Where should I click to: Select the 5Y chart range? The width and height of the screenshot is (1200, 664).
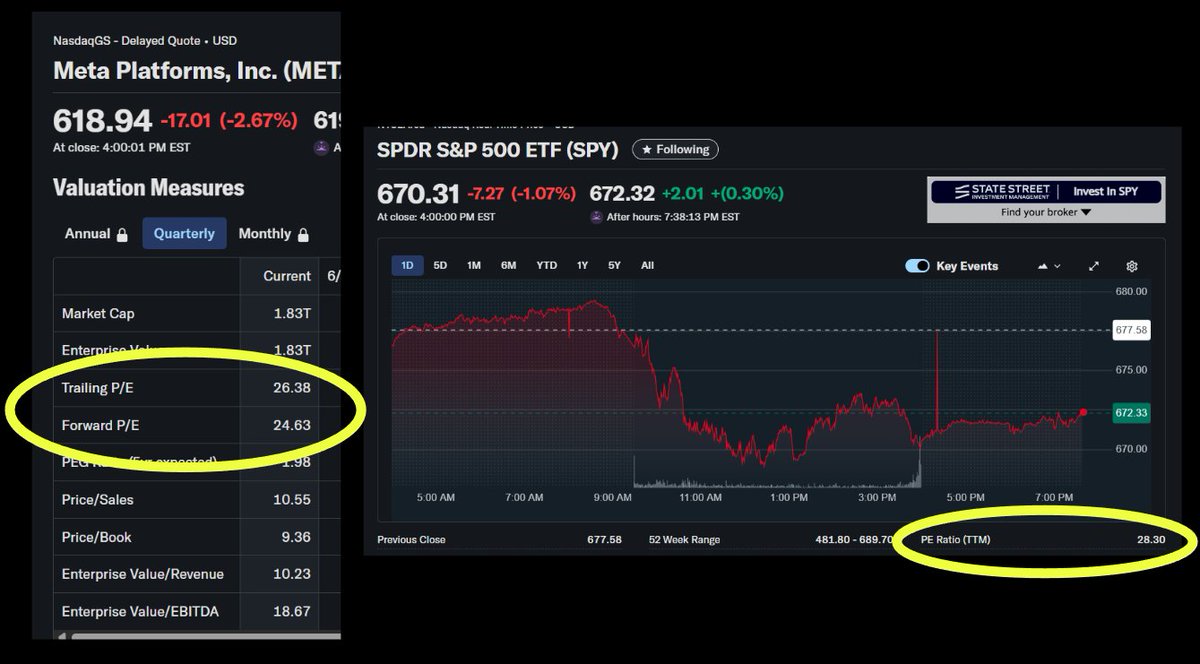click(614, 265)
